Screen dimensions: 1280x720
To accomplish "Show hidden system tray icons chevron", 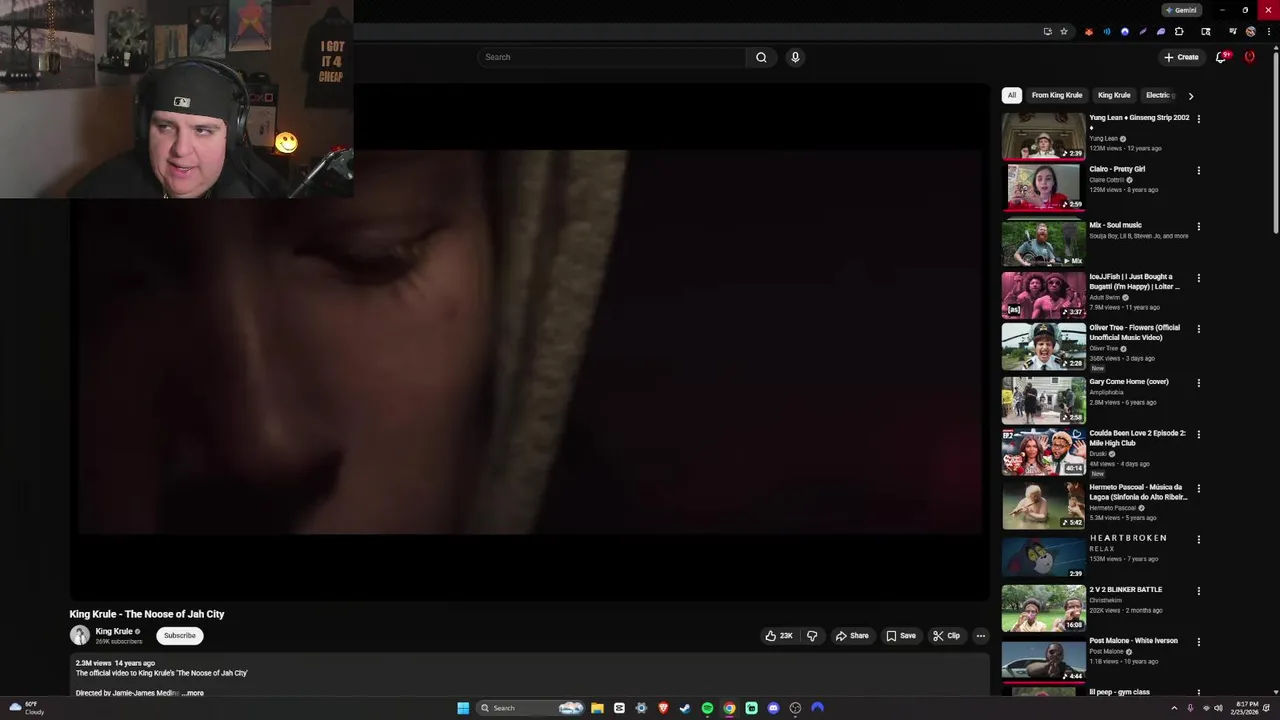I will coord(1174,708).
